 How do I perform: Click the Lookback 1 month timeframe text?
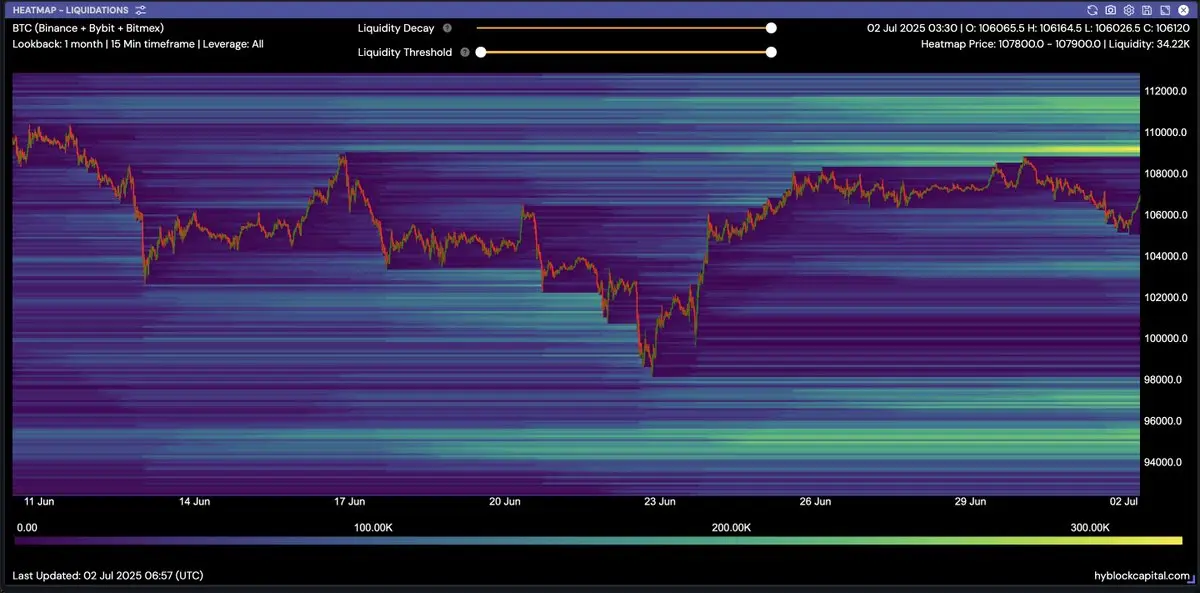[x=138, y=44]
